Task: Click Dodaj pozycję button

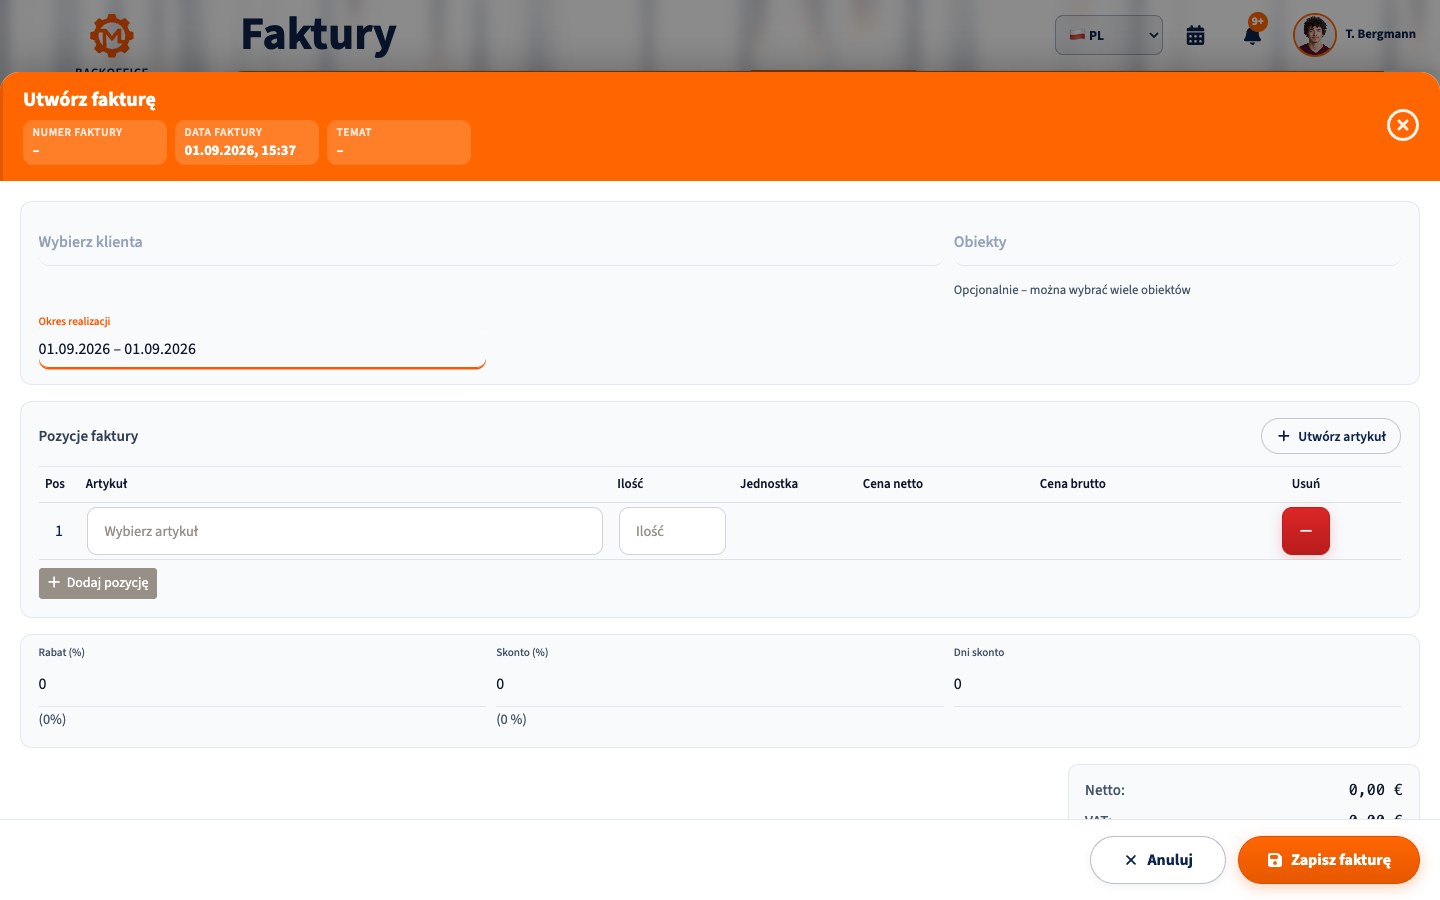Action: [x=98, y=583]
